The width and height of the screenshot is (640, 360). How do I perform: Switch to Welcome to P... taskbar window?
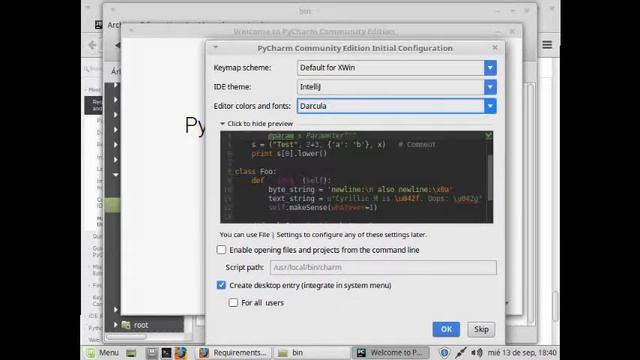pyautogui.click(x=391, y=353)
